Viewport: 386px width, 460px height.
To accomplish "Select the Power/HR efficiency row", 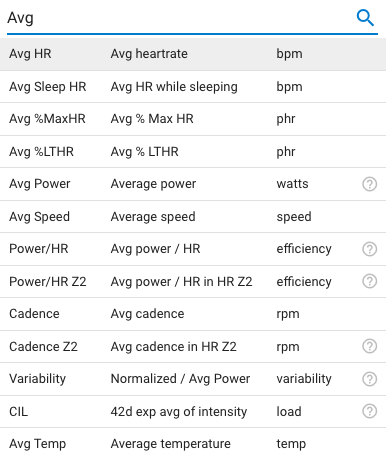I will pos(193,249).
